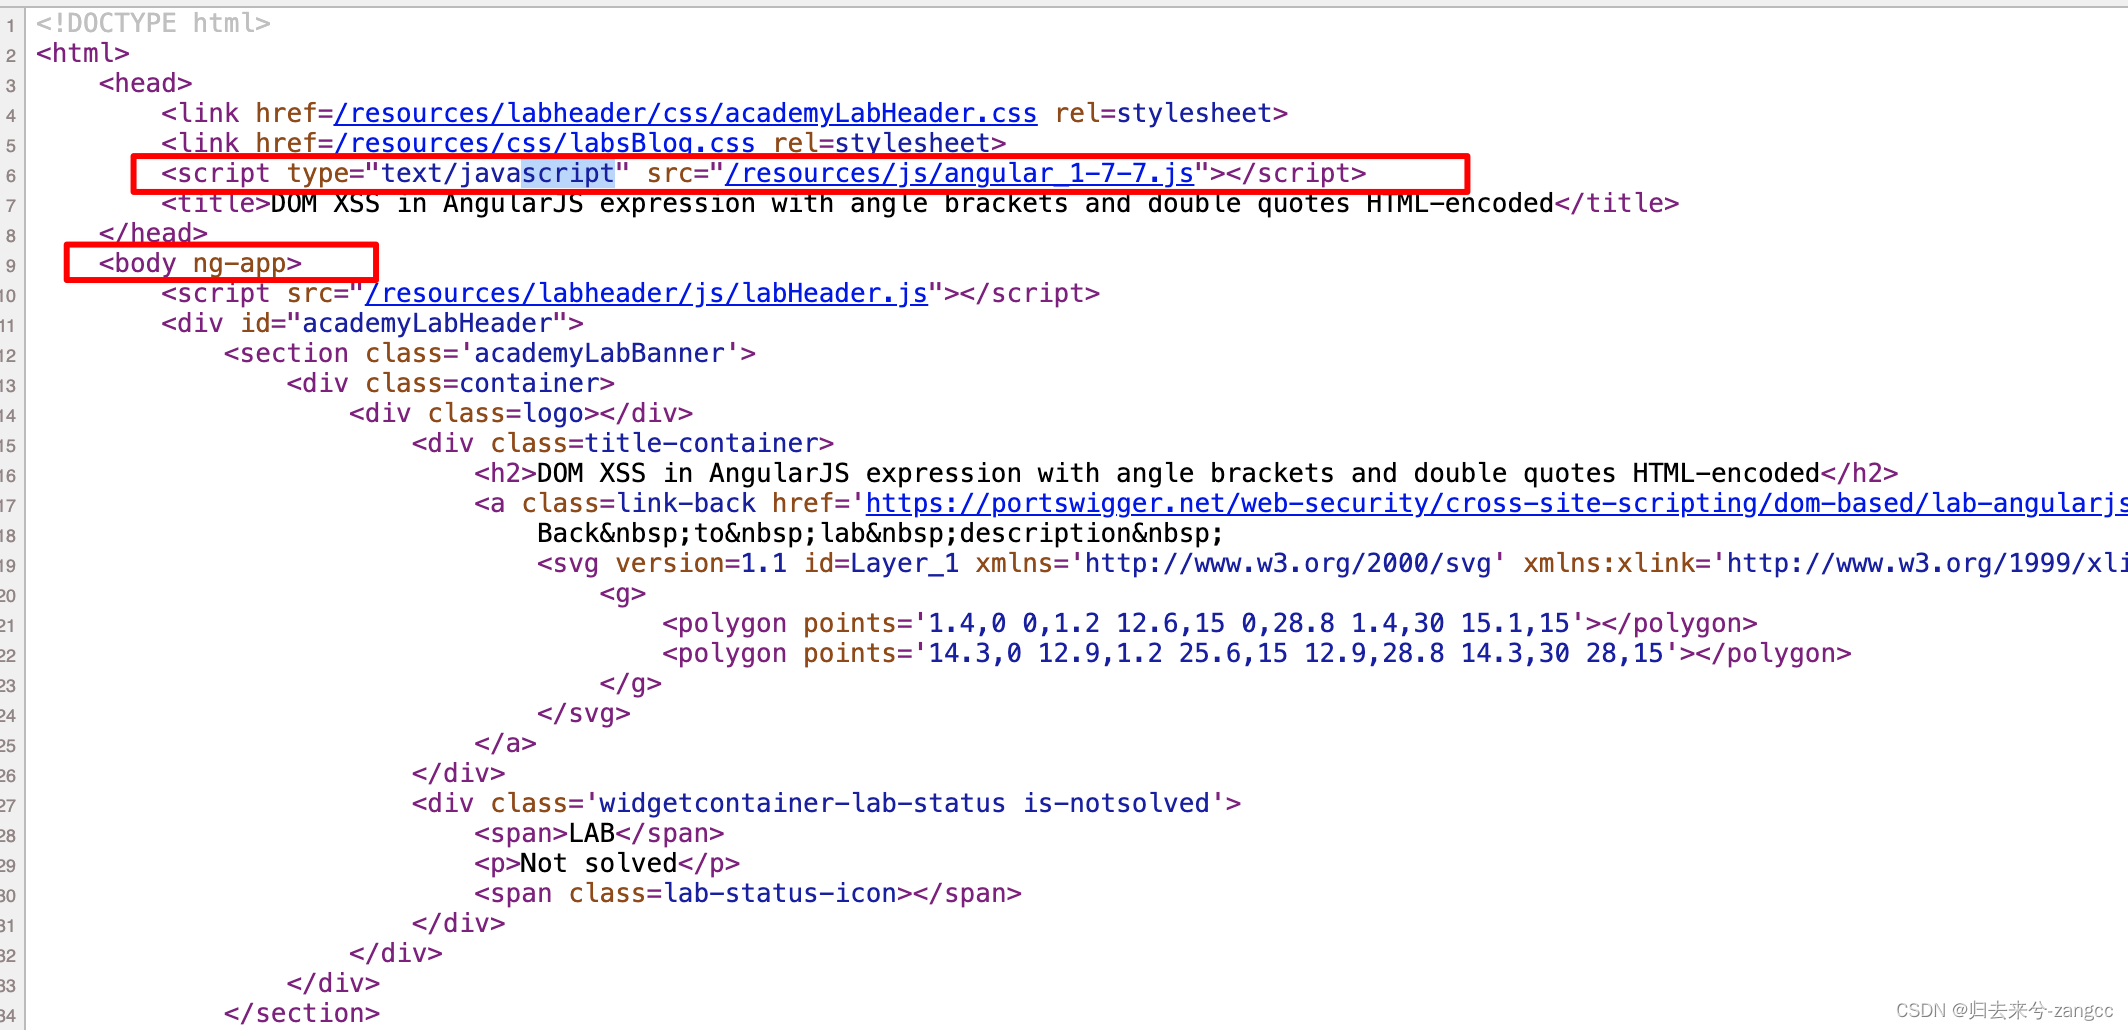Click rel=stylesheet on the academyLabHeader.css line
This screenshot has height=1030, width=2128.
(x=1163, y=113)
